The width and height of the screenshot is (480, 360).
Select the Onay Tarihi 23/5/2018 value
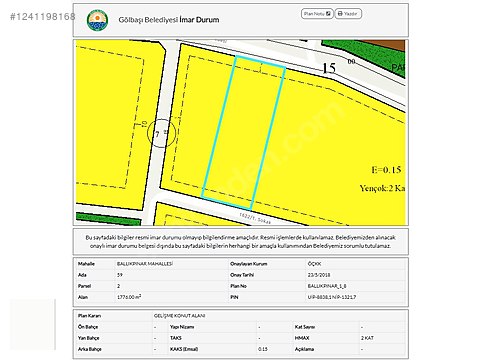point(319,275)
